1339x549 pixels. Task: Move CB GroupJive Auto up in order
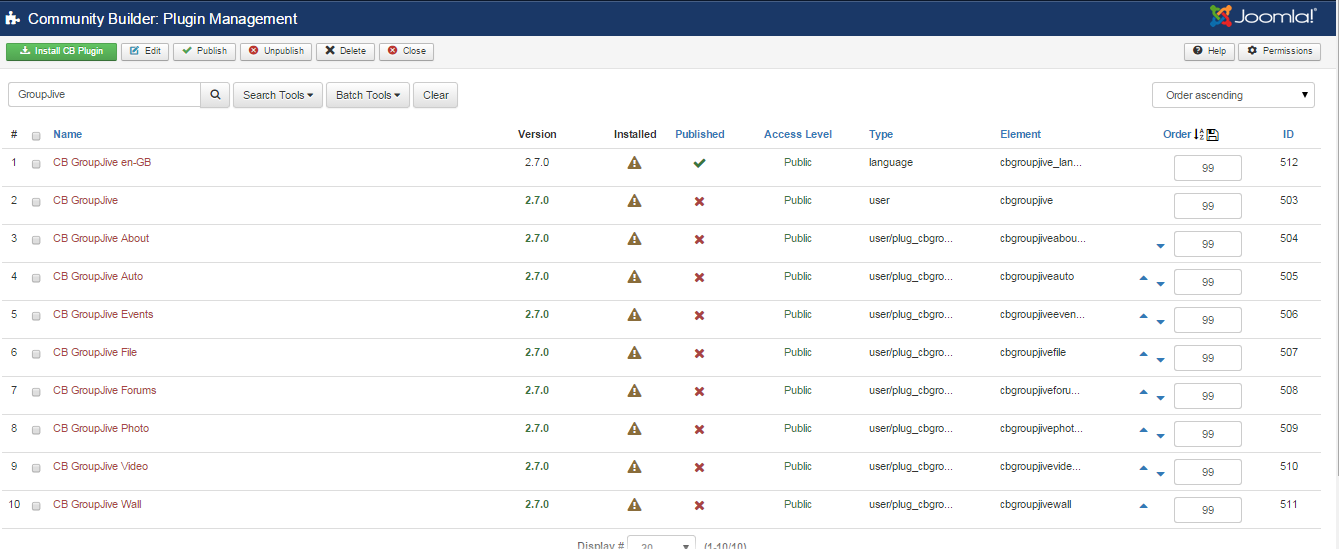(x=1144, y=278)
